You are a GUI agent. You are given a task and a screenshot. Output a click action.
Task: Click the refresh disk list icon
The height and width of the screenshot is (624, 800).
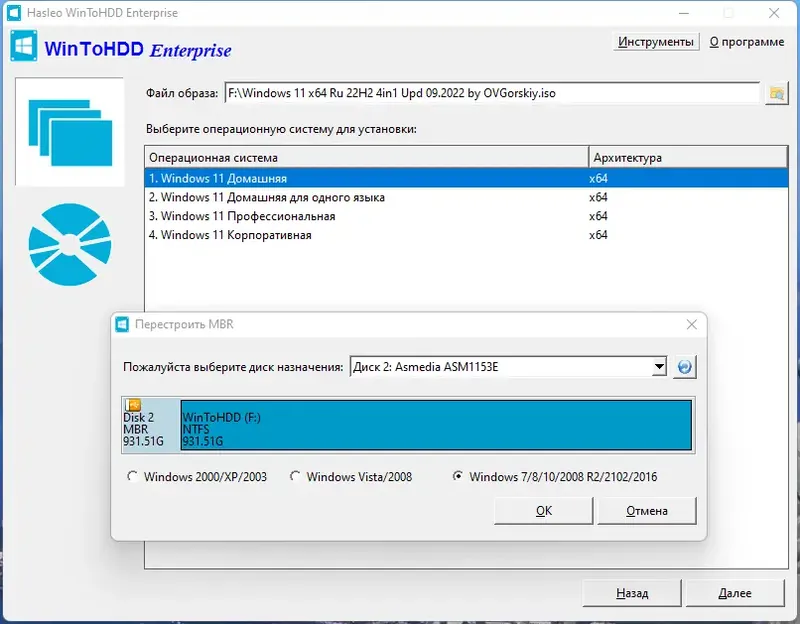[684, 367]
